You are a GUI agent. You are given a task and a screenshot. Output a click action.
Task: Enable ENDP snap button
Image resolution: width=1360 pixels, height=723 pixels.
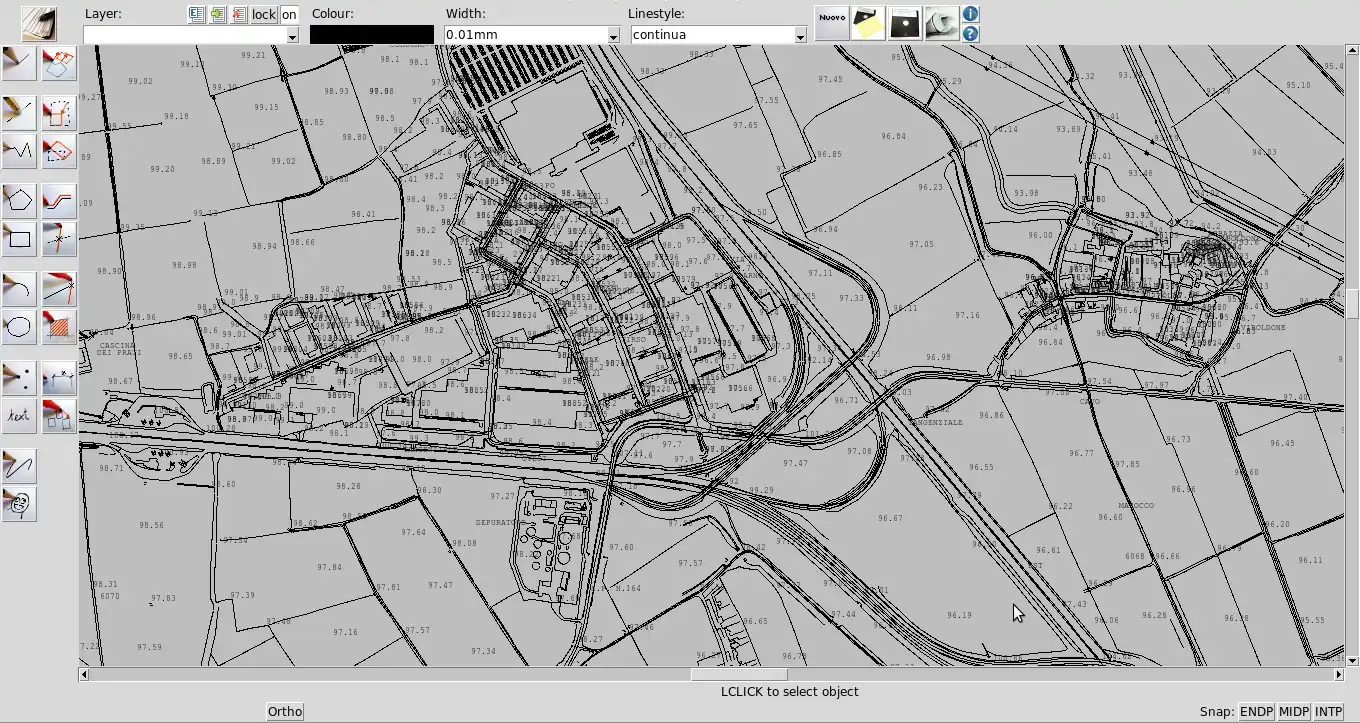[1256, 712]
